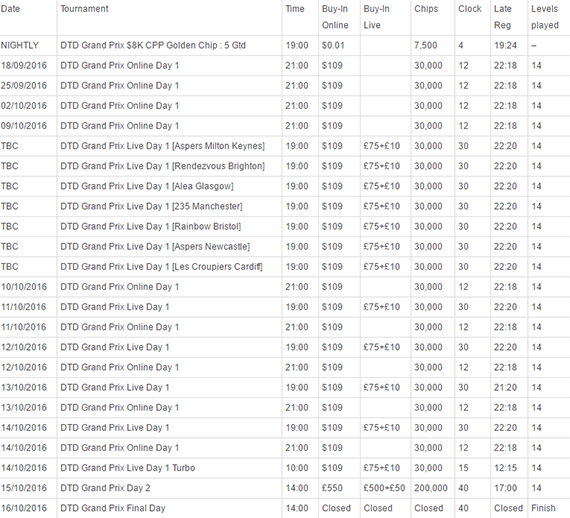Select the Rendezvous Brighton Live Day 1 row
The image size is (570, 518).
click(x=285, y=166)
